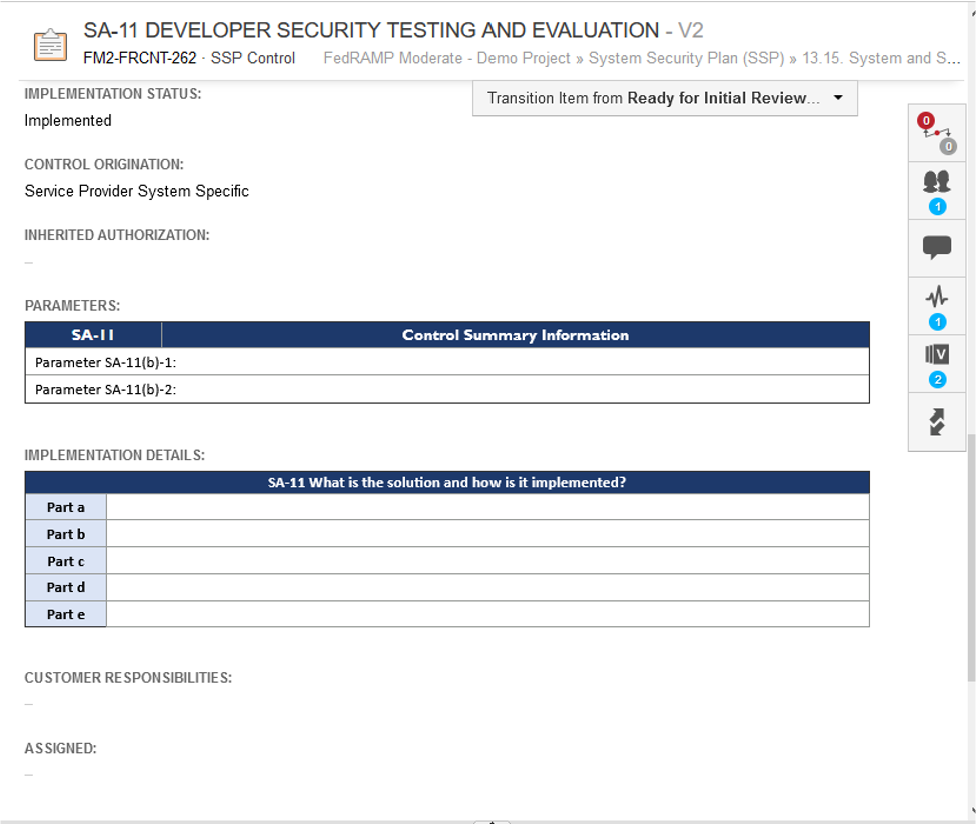The image size is (977, 824).
Task: Click the Service Provider System Specific value
Action: (x=137, y=191)
